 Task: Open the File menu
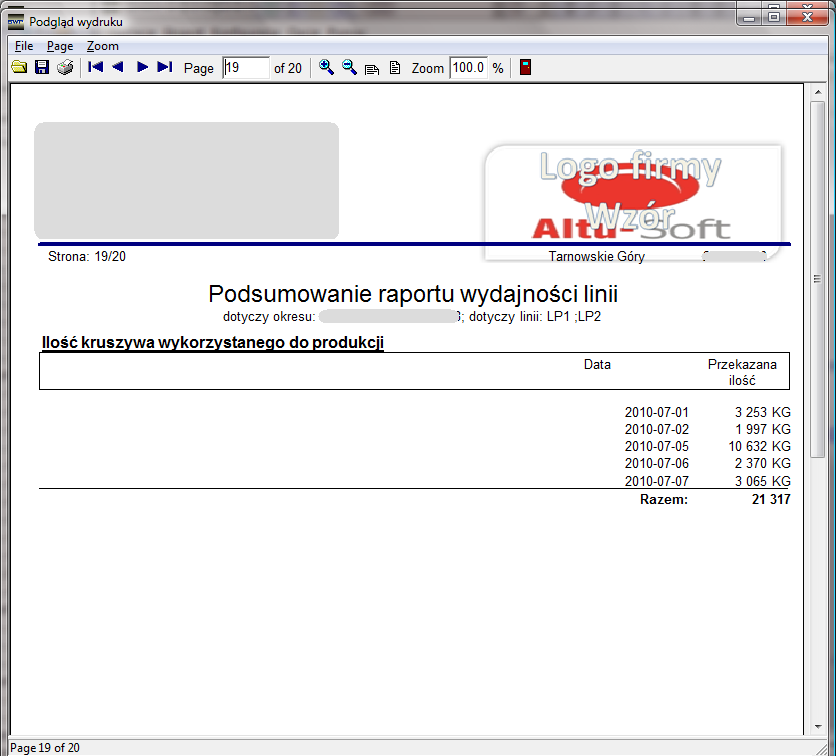pos(24,46)
